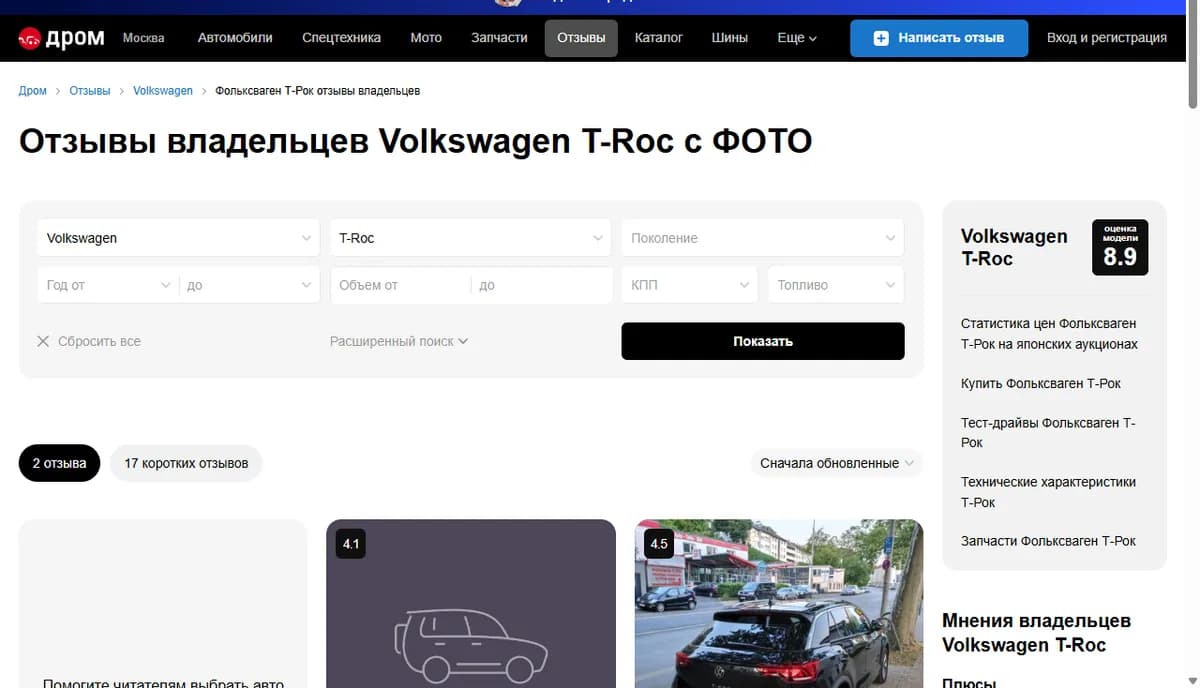Click the Объем от input field
The width and height of the screenshot is (1200, 688).
pos(400,285)
